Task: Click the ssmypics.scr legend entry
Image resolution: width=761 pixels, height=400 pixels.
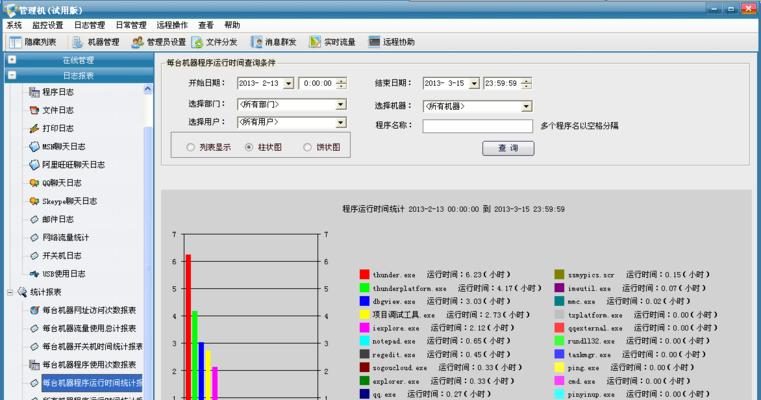Action: click(x=632, y=275)
